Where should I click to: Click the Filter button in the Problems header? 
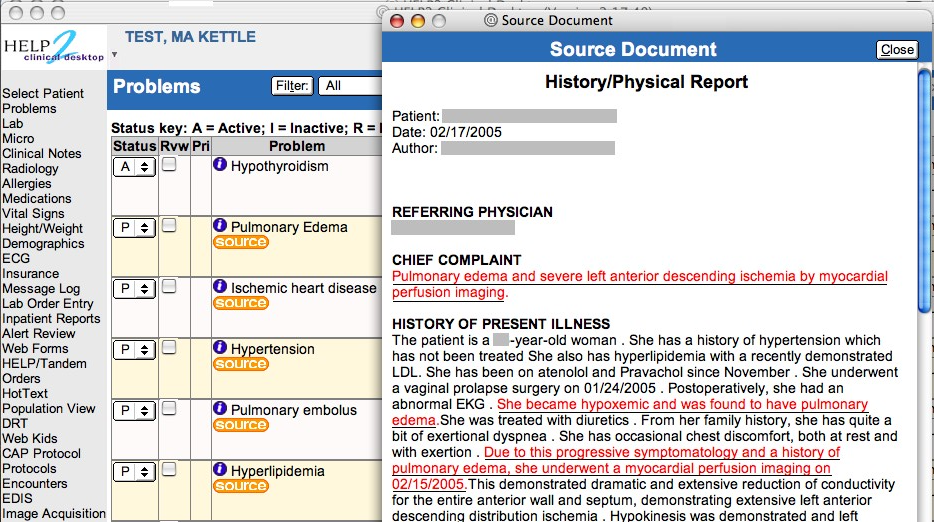(x=292, y=86)
